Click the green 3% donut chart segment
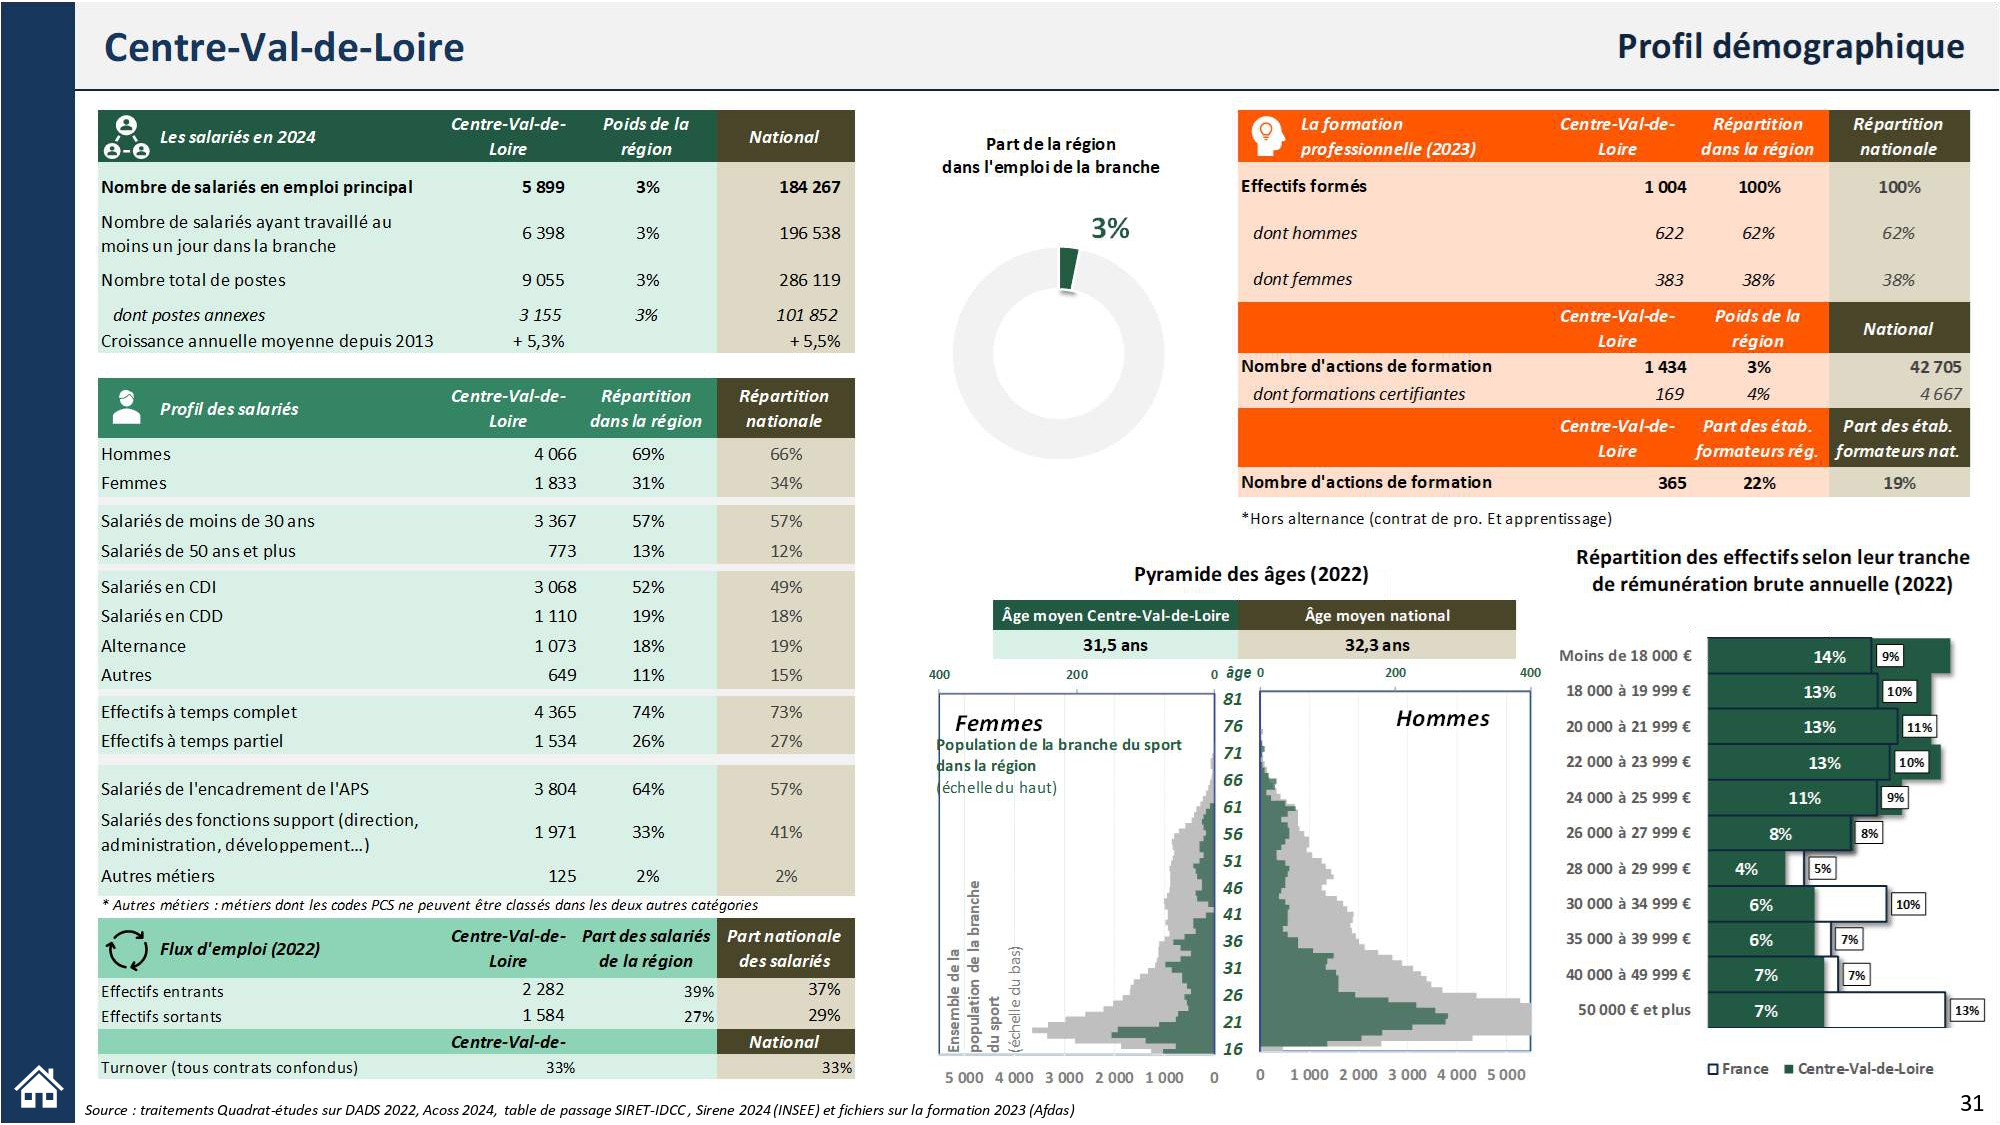The height and width of the screenshot is (1125, 2000). [1068, 268]
